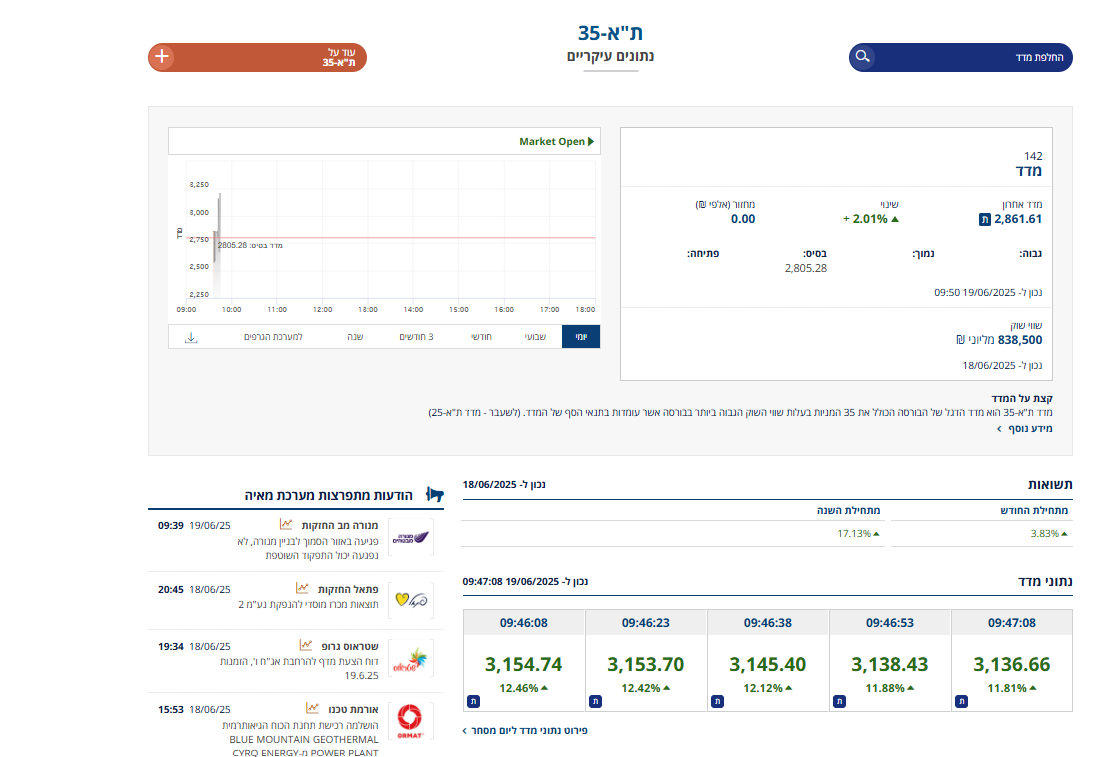Viewport: 1107px width, 757px height.
Task: Click chart icon beside פתאל החזקות
Action: (x=301, y=589)
